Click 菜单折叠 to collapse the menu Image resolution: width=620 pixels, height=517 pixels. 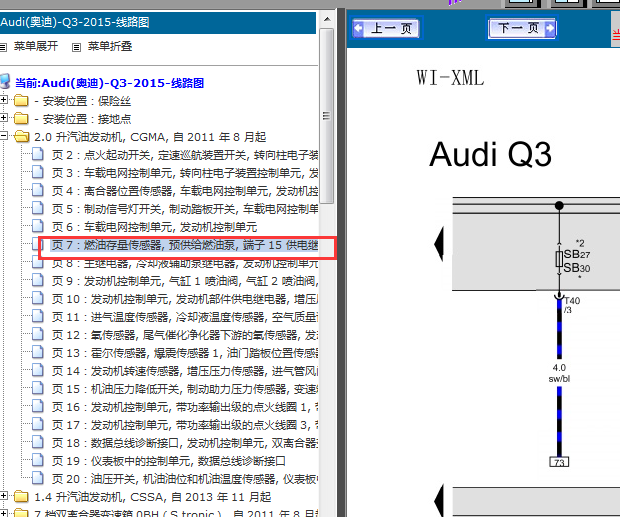[x=110, y=46]
